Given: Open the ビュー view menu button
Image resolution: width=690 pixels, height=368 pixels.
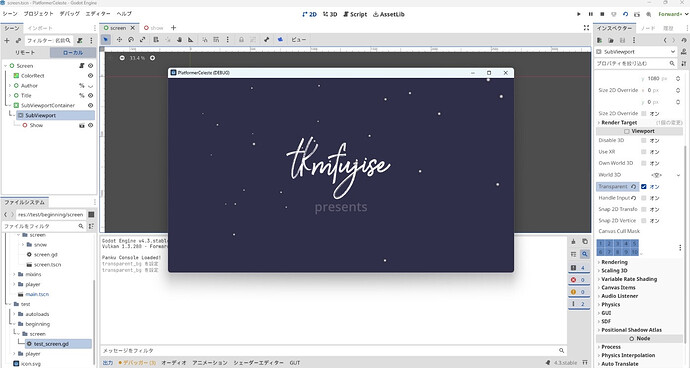Looking at the screenshot, I should tap(298, 40).
